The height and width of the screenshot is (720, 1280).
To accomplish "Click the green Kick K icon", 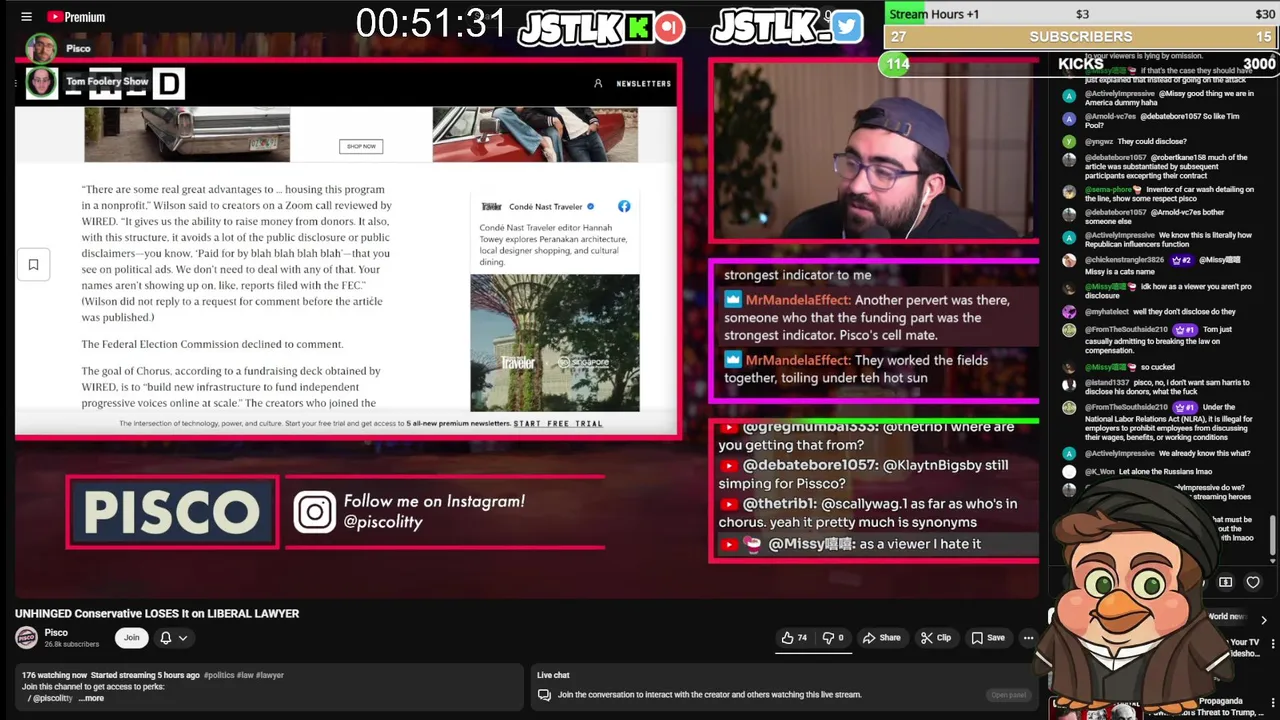I will point(638,28).
